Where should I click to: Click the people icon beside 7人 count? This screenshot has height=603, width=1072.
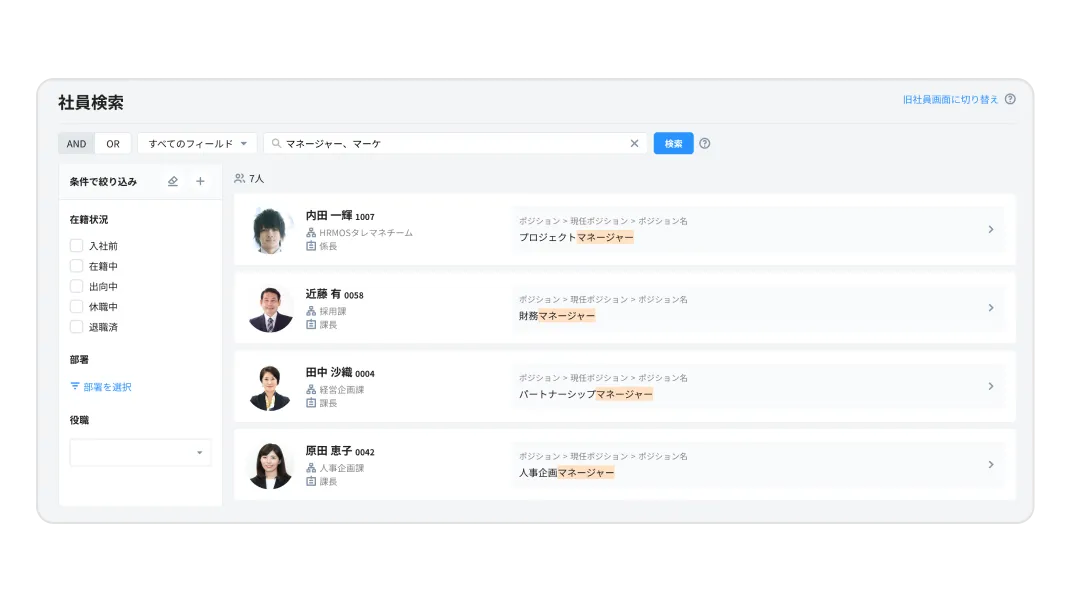point(239,178)
